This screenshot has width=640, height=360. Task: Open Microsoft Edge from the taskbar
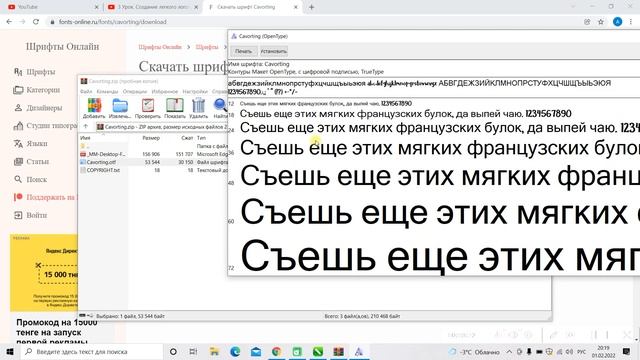pos(235,351)
